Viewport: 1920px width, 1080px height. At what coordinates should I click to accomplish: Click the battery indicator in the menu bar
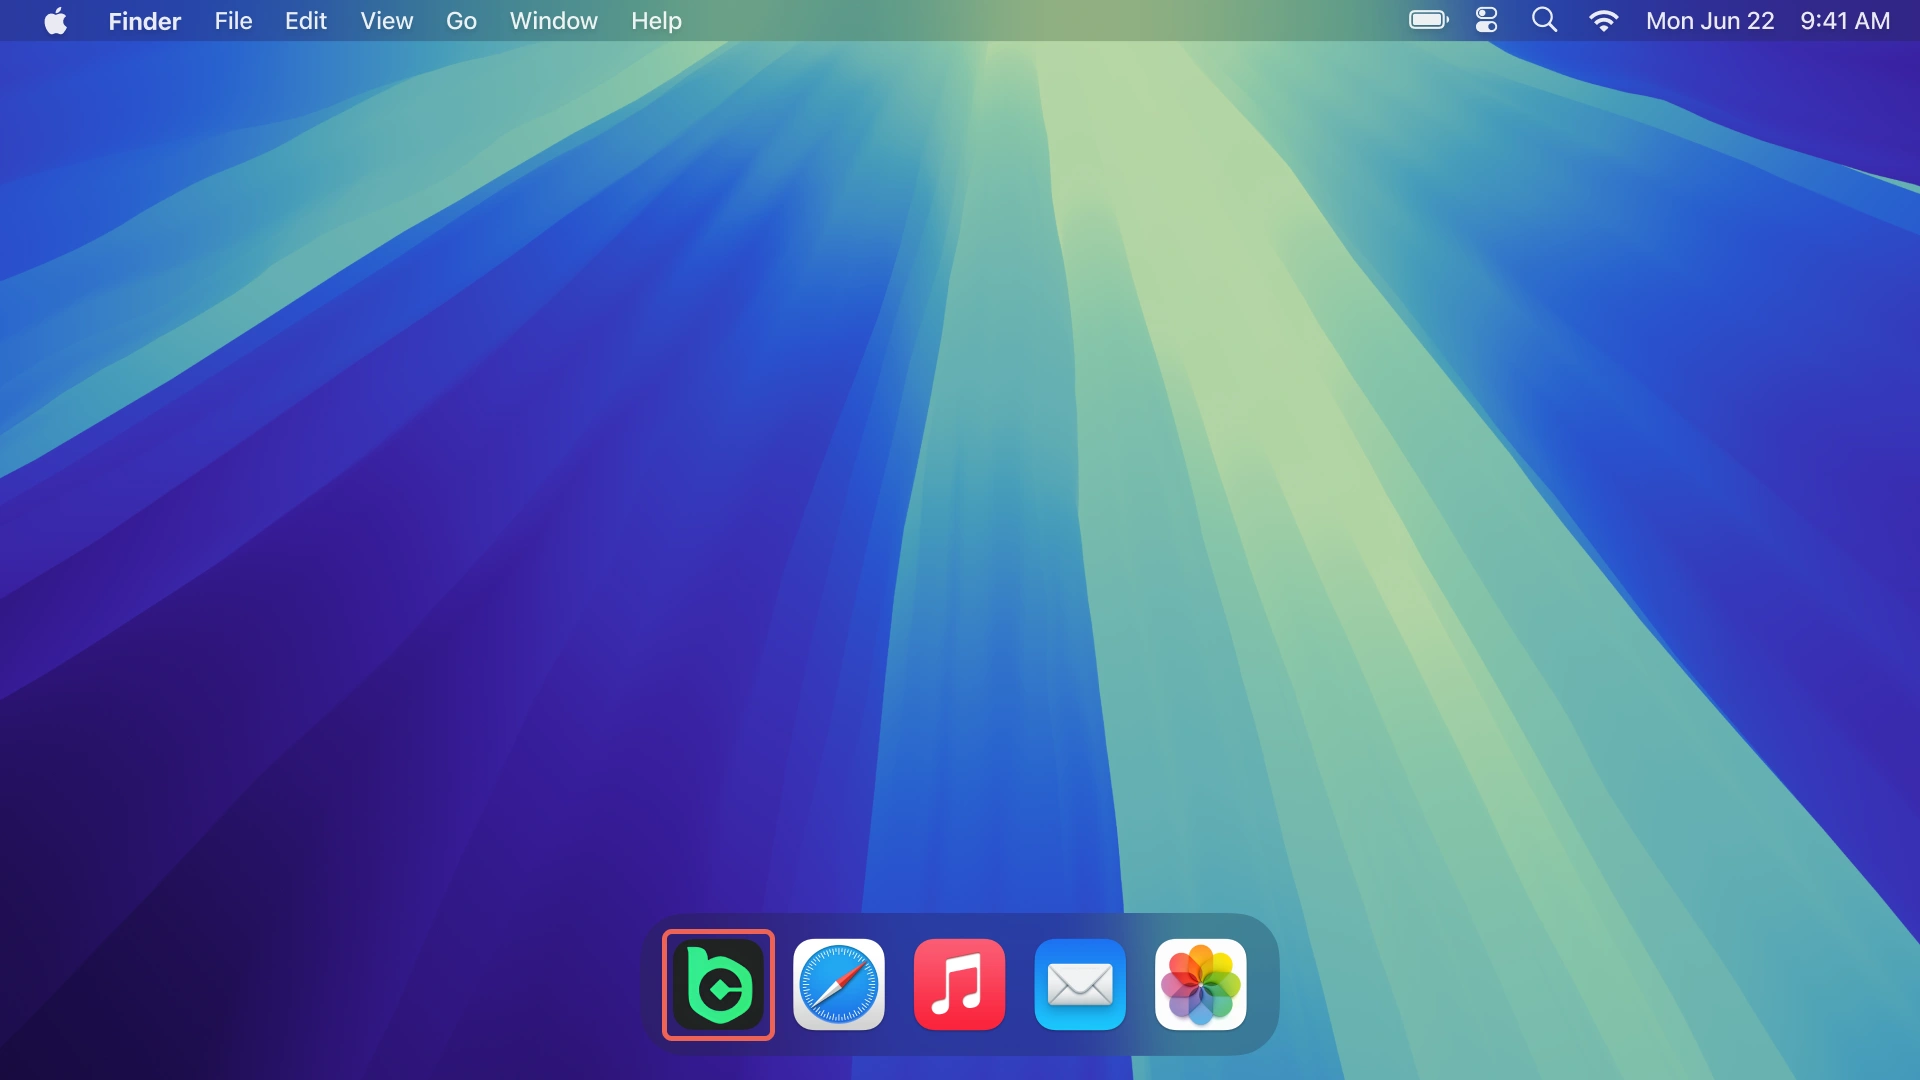pyautogui.click(x=1427, y=20)
